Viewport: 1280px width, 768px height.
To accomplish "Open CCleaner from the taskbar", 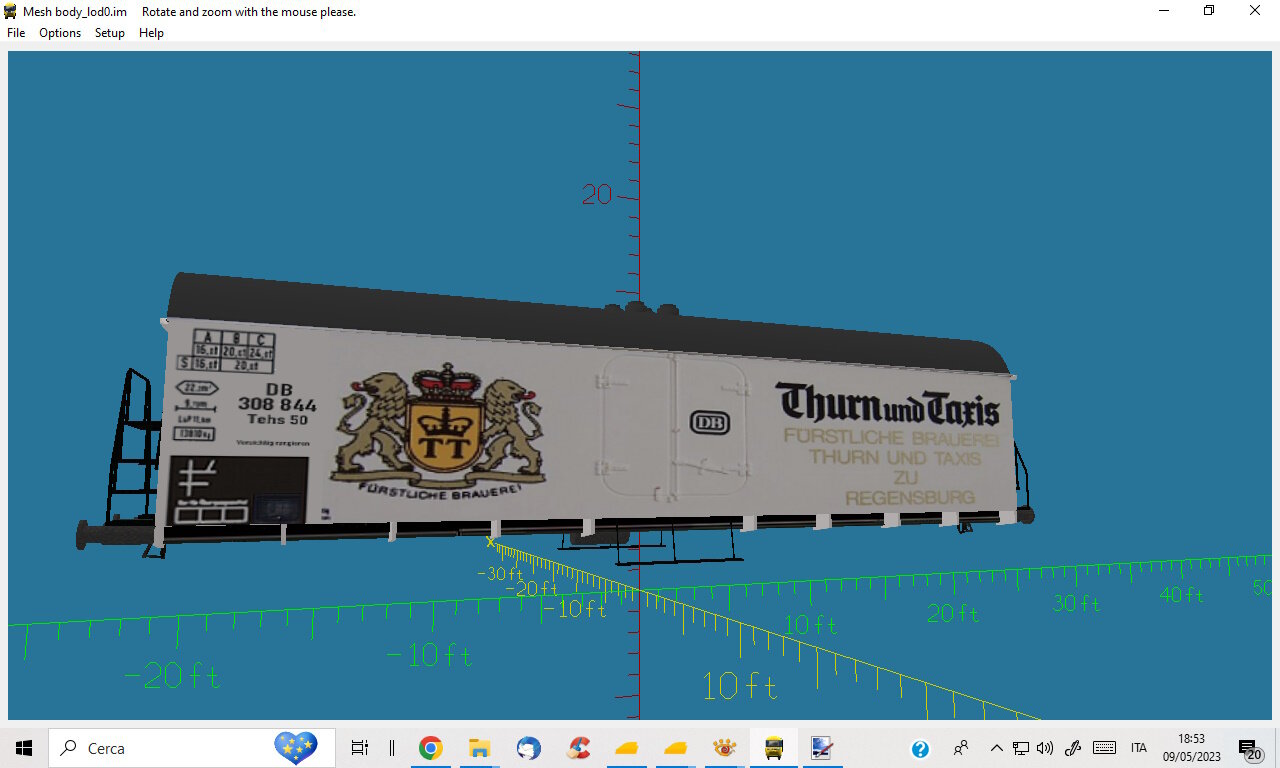I will tap(578, 748).
